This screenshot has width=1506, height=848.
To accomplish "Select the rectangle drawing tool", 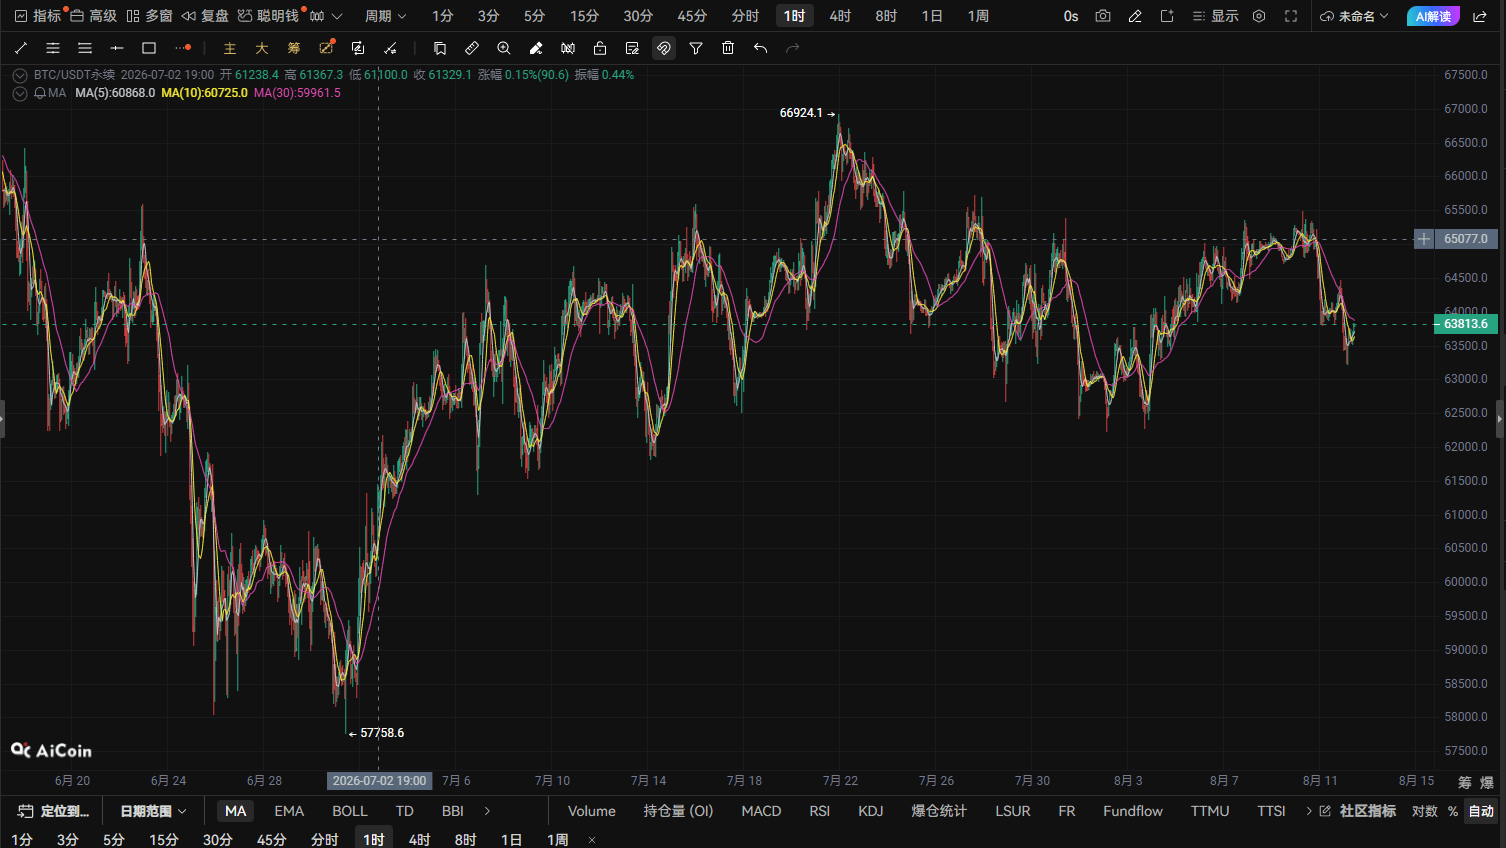I will (149, 48).
